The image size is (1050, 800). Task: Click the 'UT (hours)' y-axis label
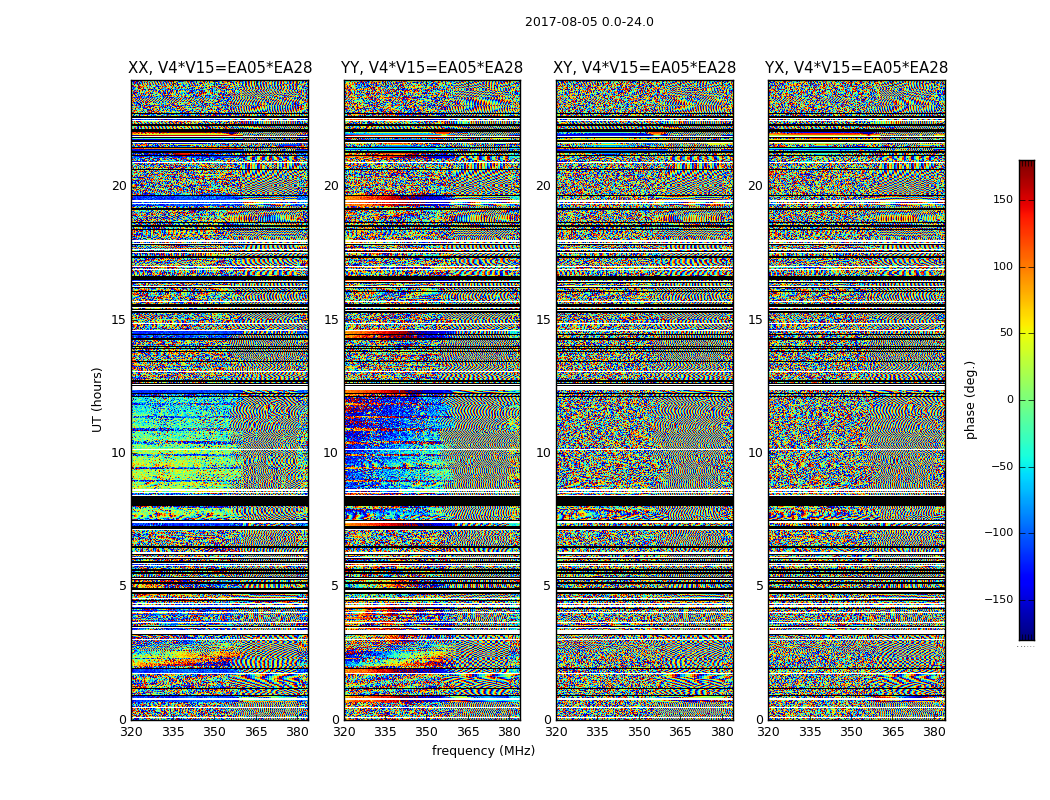pyautogui.click(x=97, y=400)
